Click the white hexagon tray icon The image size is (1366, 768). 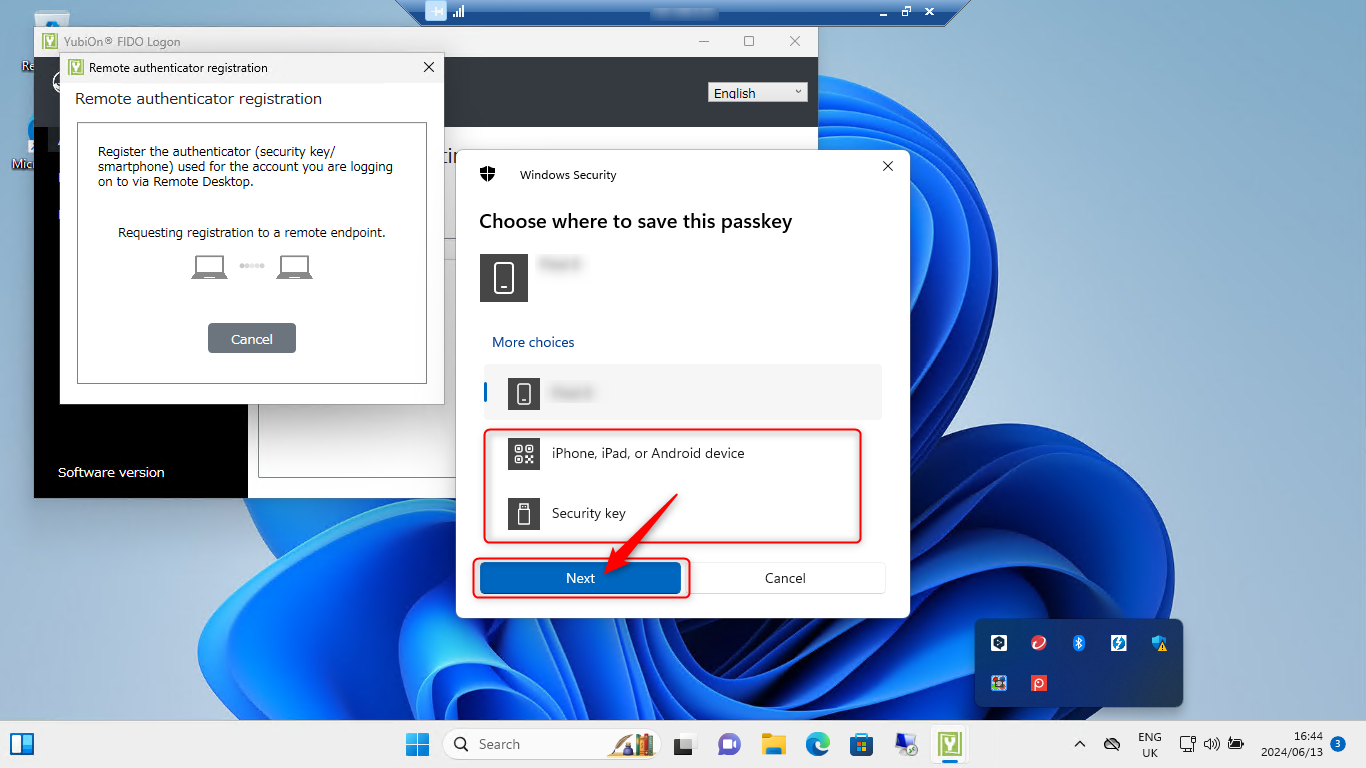999,643
